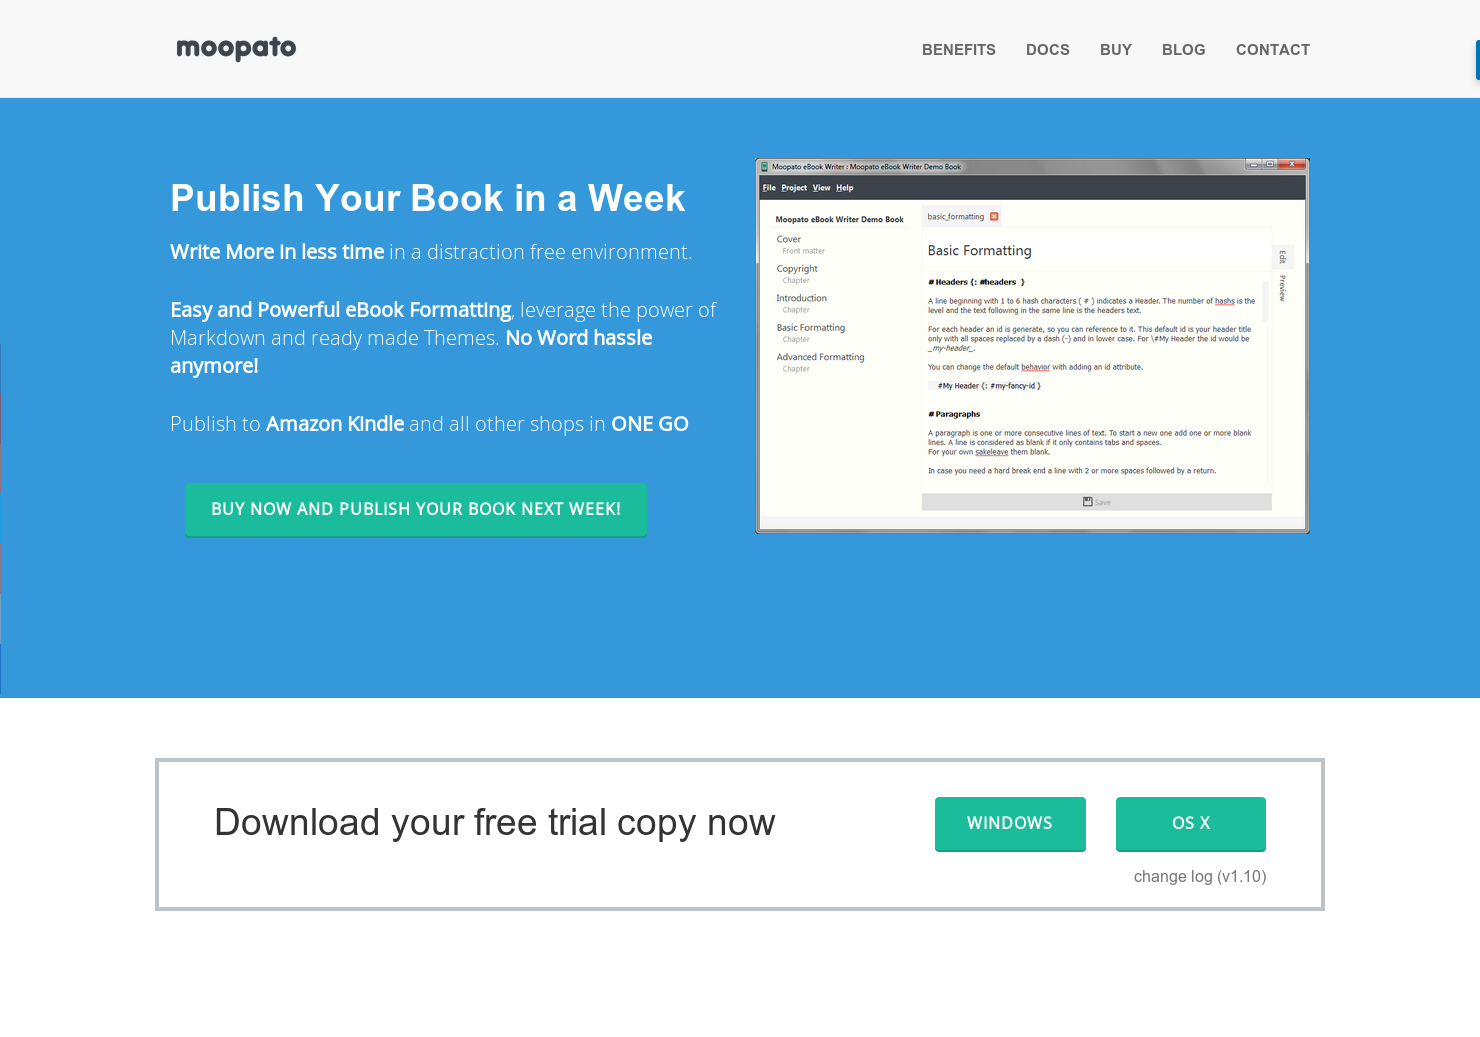This screenshot has height=1037, width=1480.
Task: Switch to the Preview tab
Action: pos(1282,287)
